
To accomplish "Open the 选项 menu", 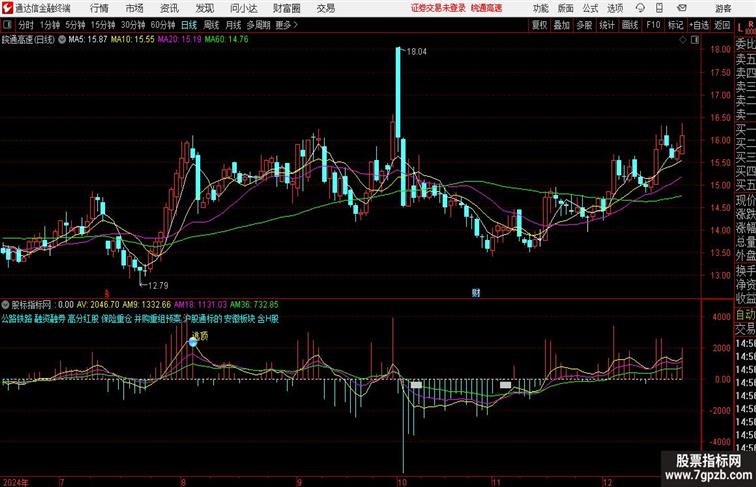I will pyautogui.click(x=615, y=8).
